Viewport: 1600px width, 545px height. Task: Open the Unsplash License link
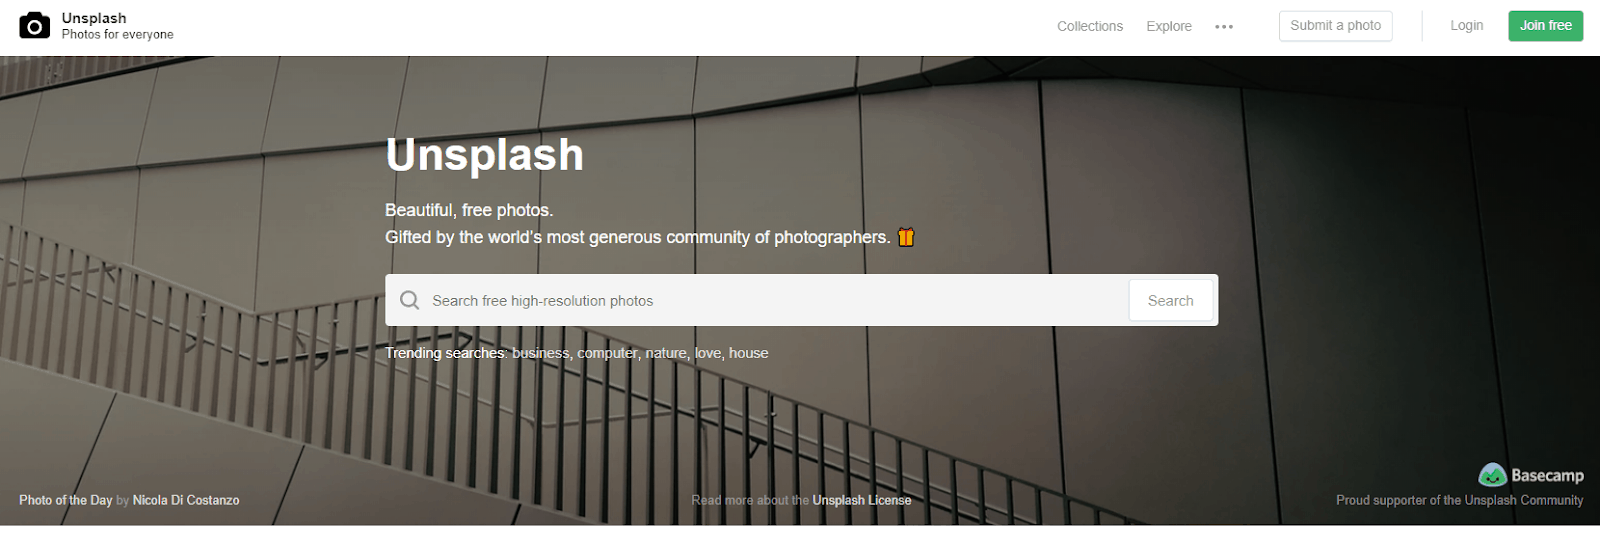coord(862,500)
